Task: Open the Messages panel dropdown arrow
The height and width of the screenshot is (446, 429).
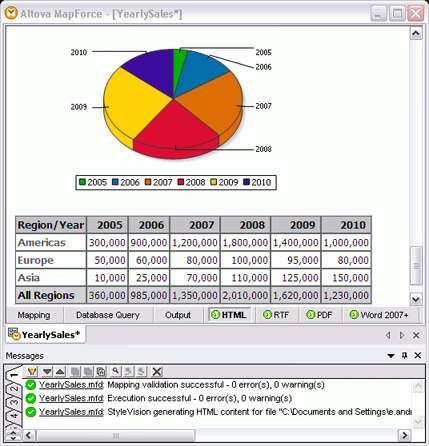Action: (391, 356)
